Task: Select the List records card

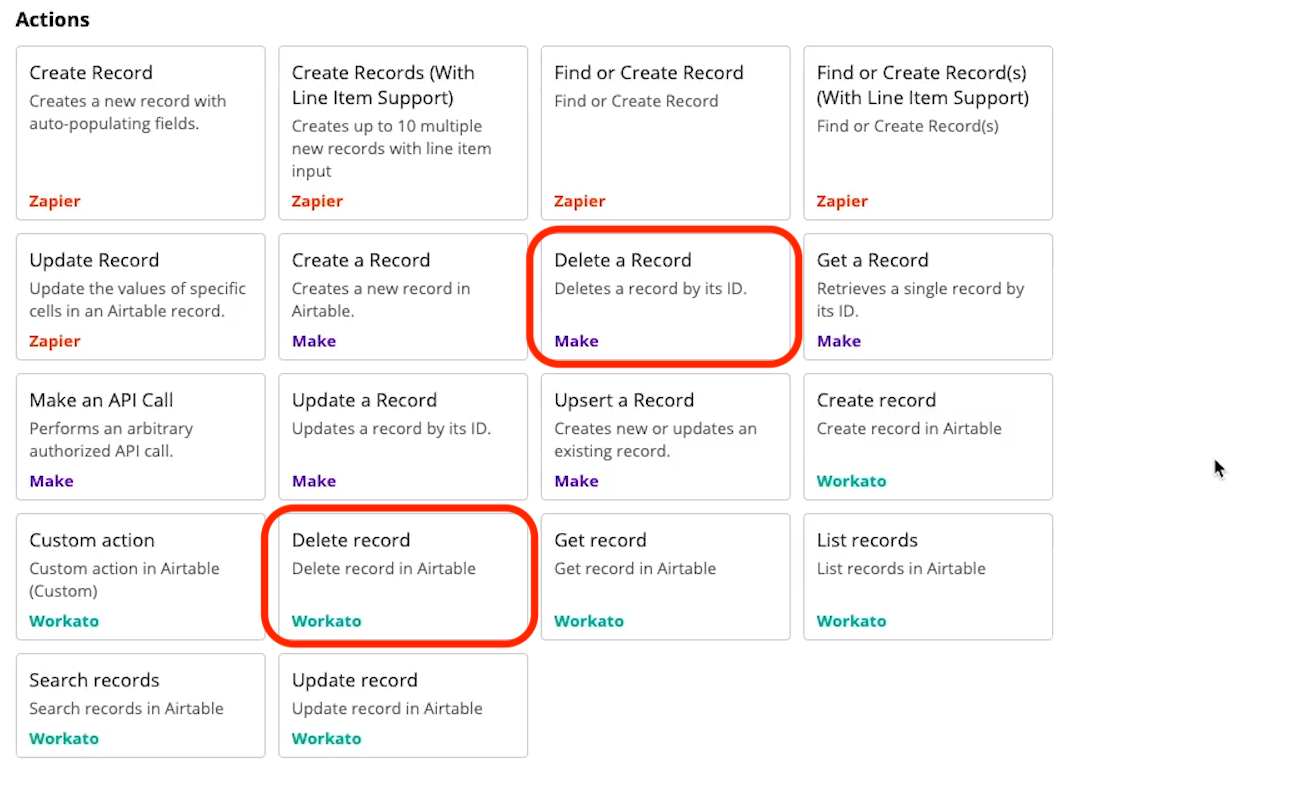Action: pos(927,576)
